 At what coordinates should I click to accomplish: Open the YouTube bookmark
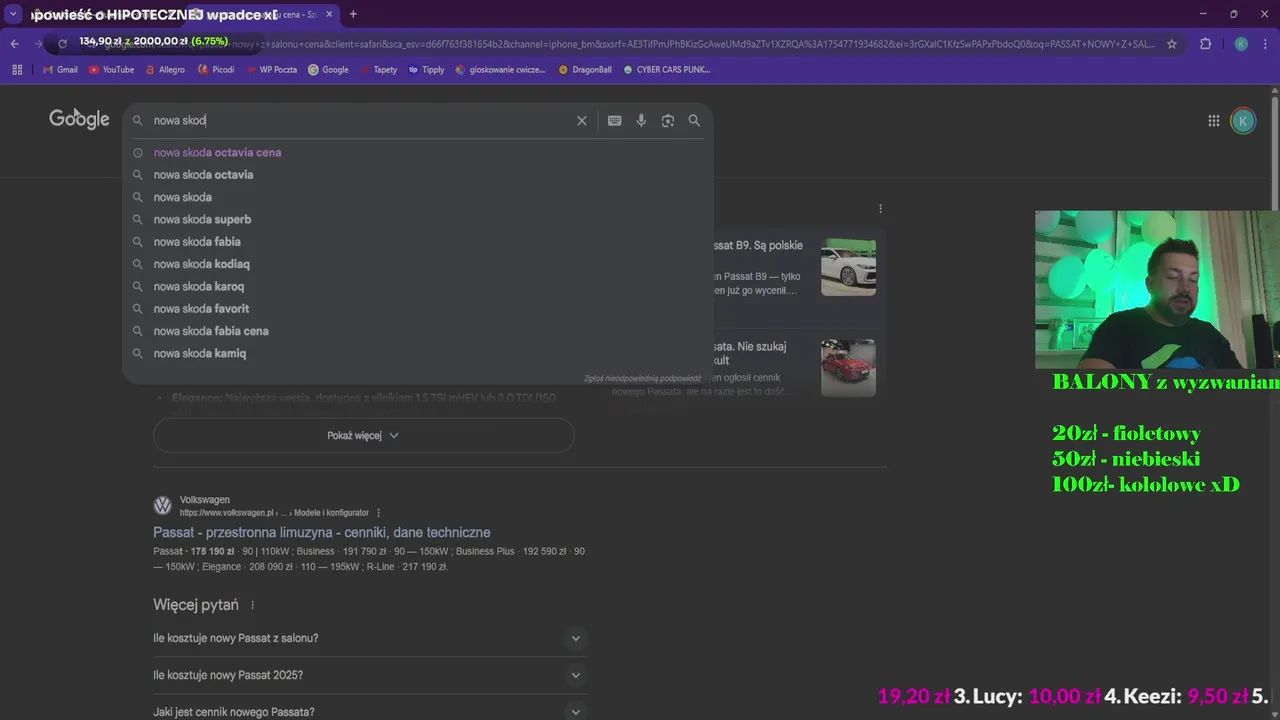[x=111, y=70]
